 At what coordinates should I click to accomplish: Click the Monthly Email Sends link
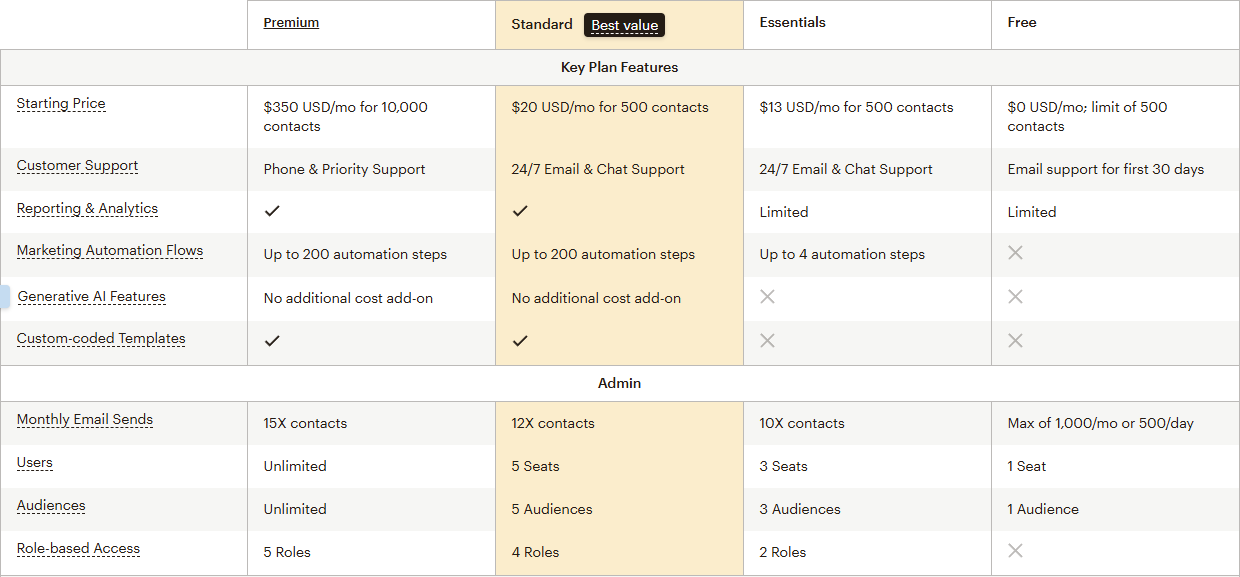click(84, 419)
